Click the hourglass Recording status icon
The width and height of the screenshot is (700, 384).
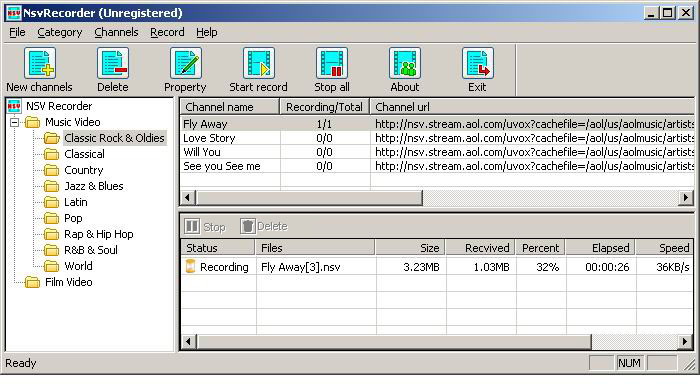coord(191,267)
